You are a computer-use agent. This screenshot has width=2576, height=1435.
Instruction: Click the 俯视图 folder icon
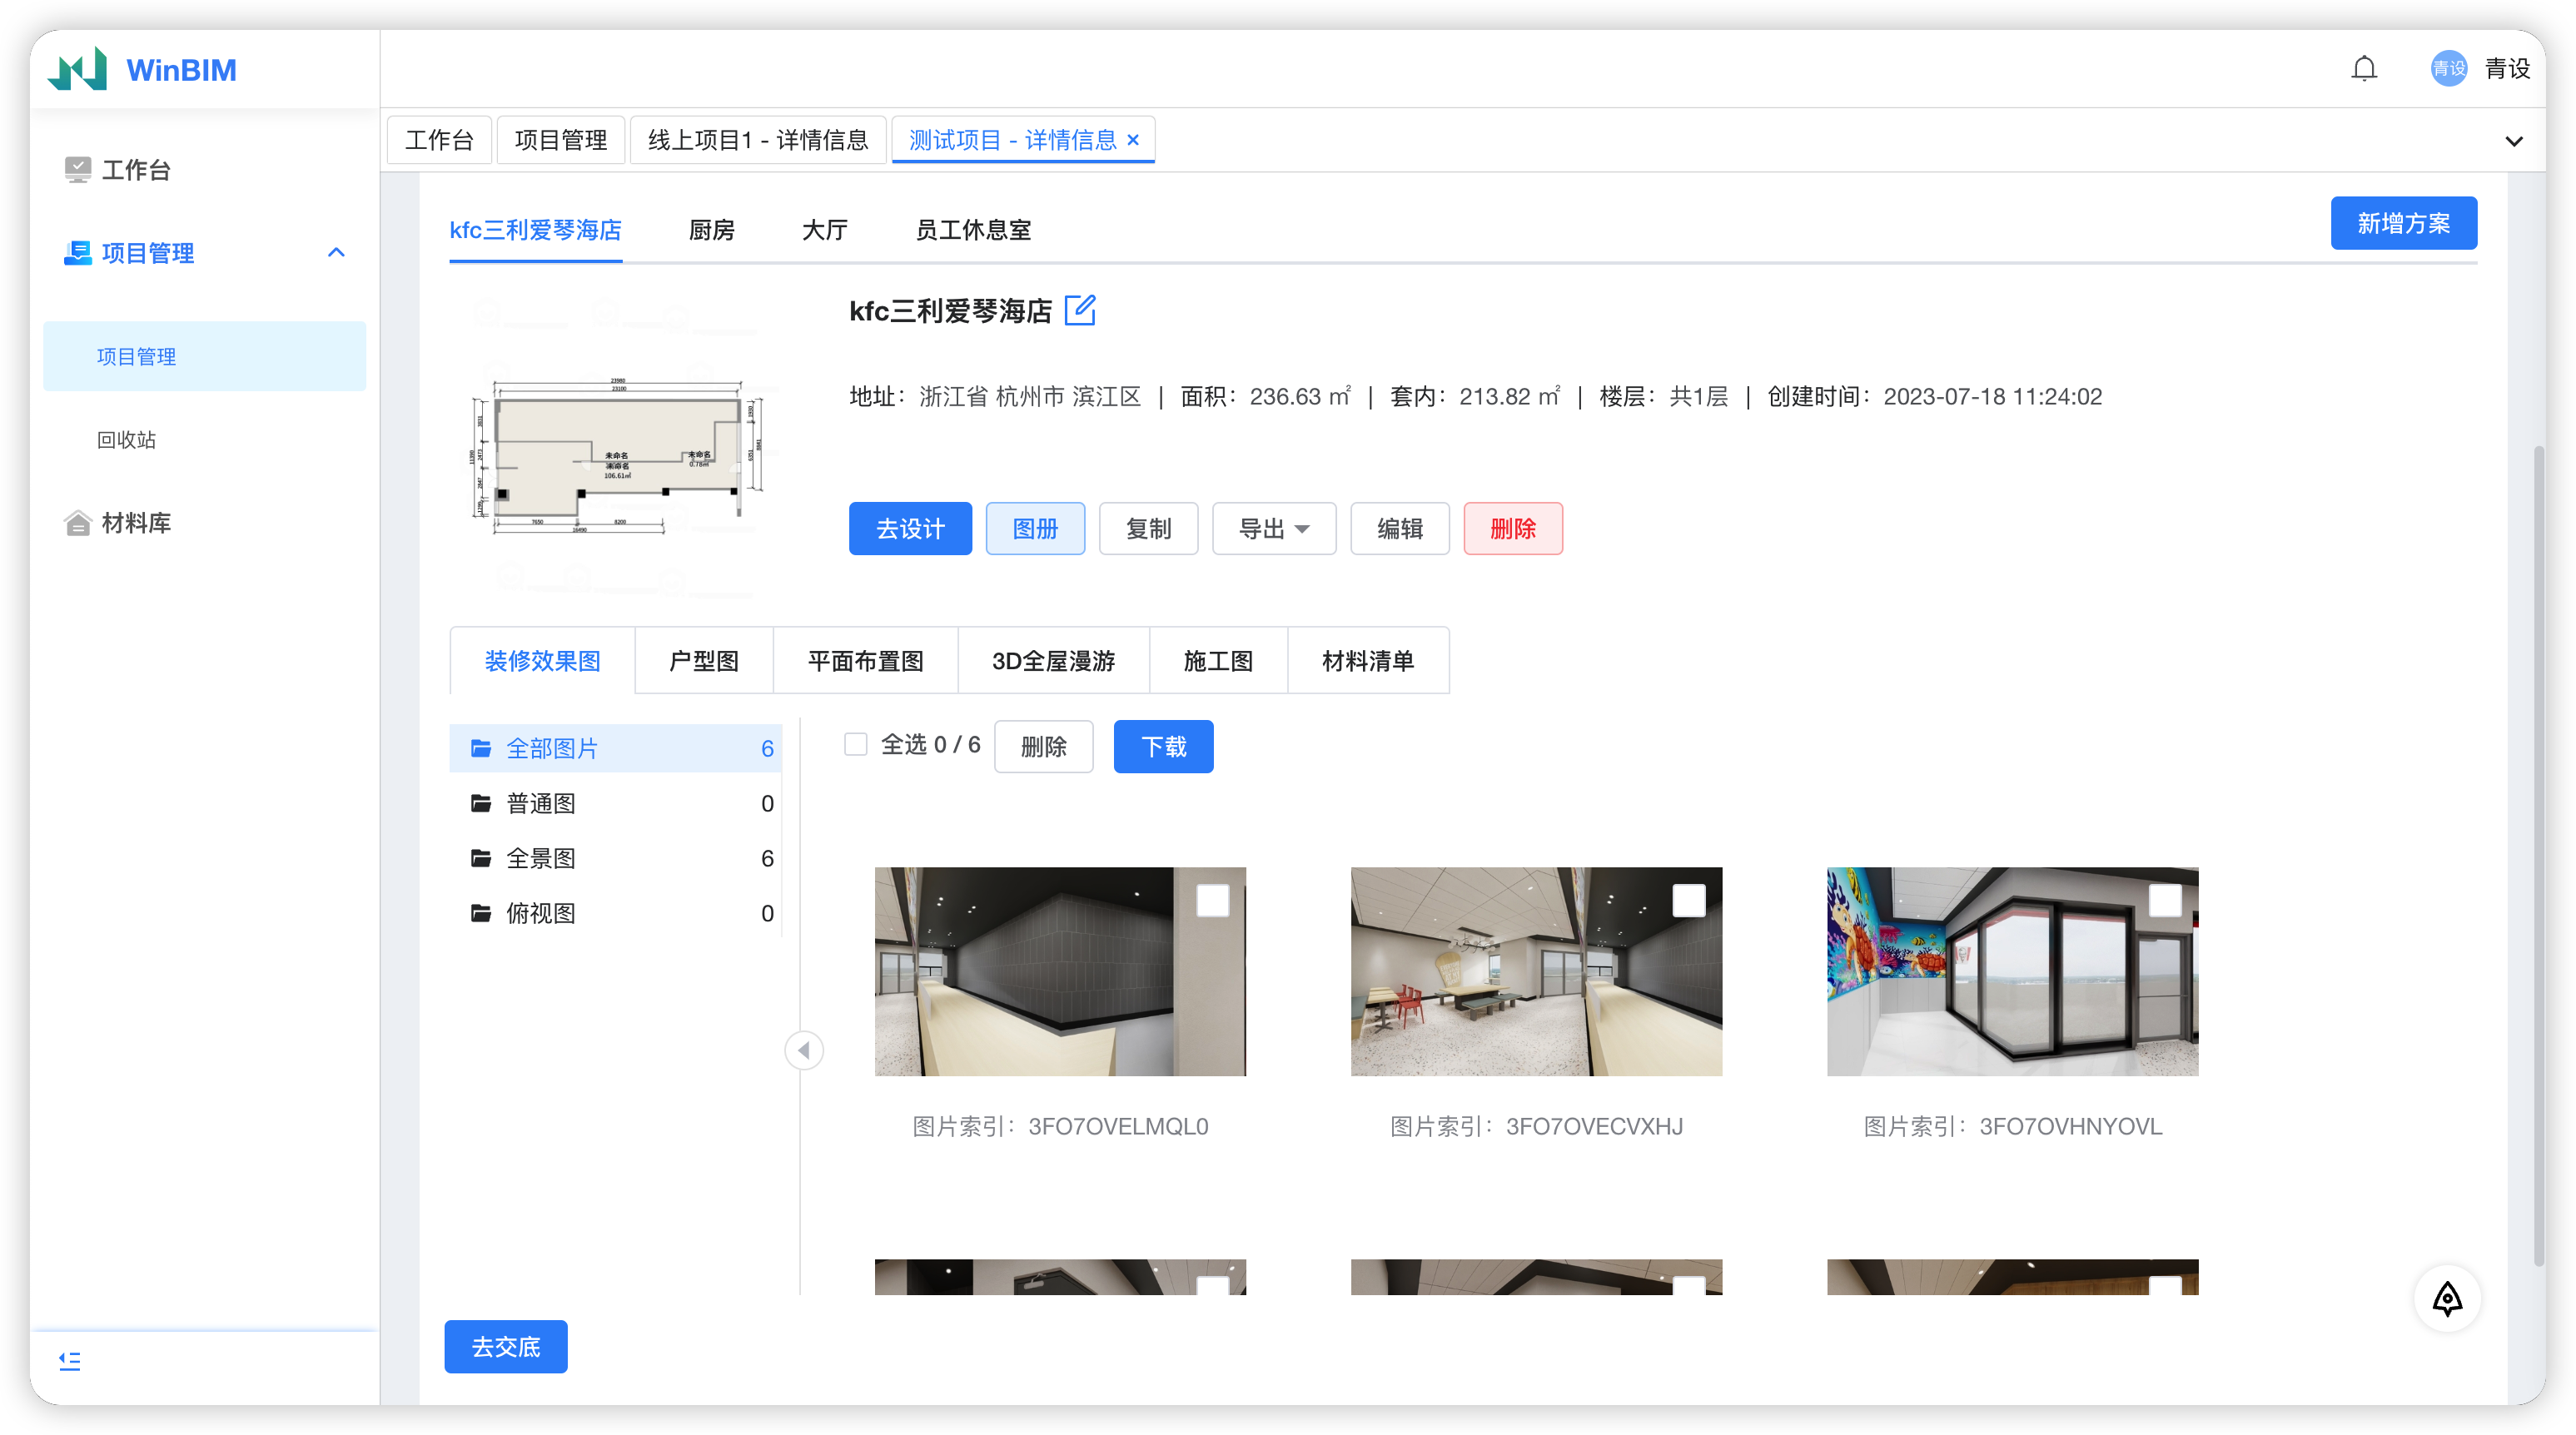pos(481,912)
